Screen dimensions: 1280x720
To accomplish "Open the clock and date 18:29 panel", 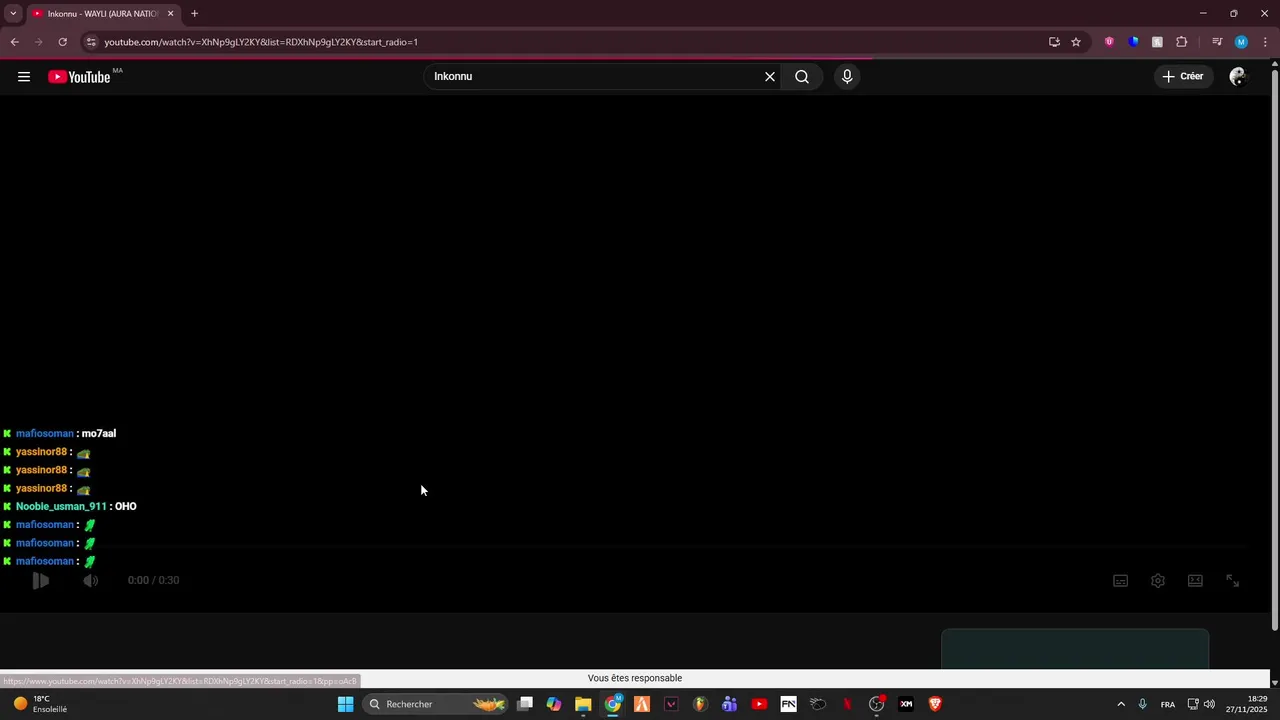I will click(1246, 704).
